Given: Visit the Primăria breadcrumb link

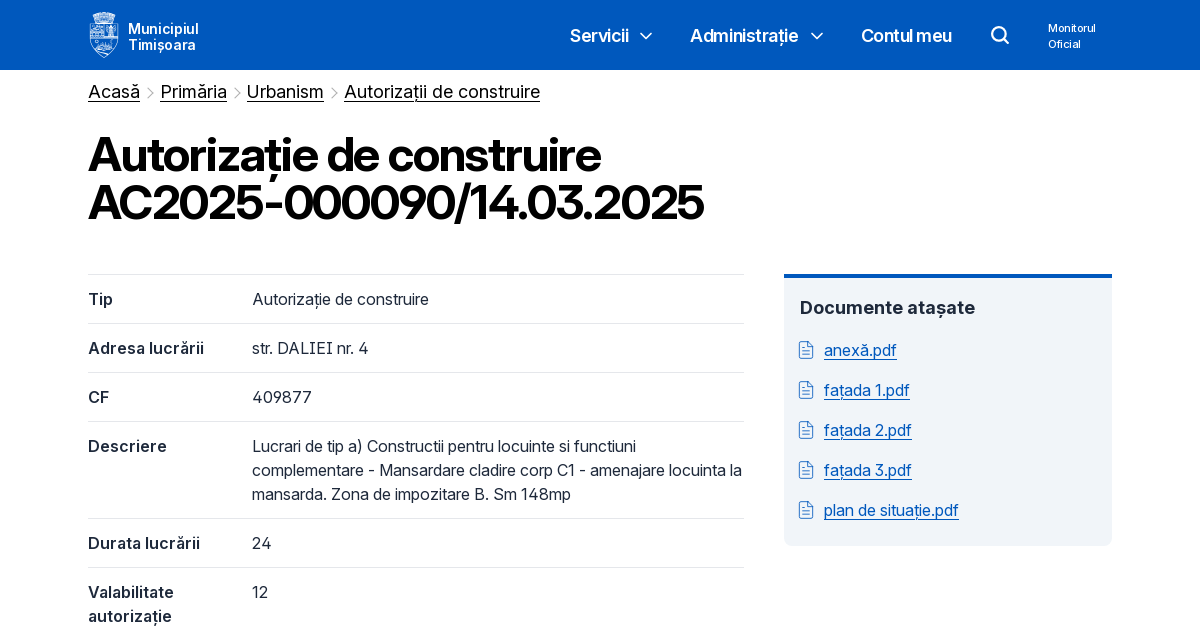Looking at the screenshot, I should 193,91.
